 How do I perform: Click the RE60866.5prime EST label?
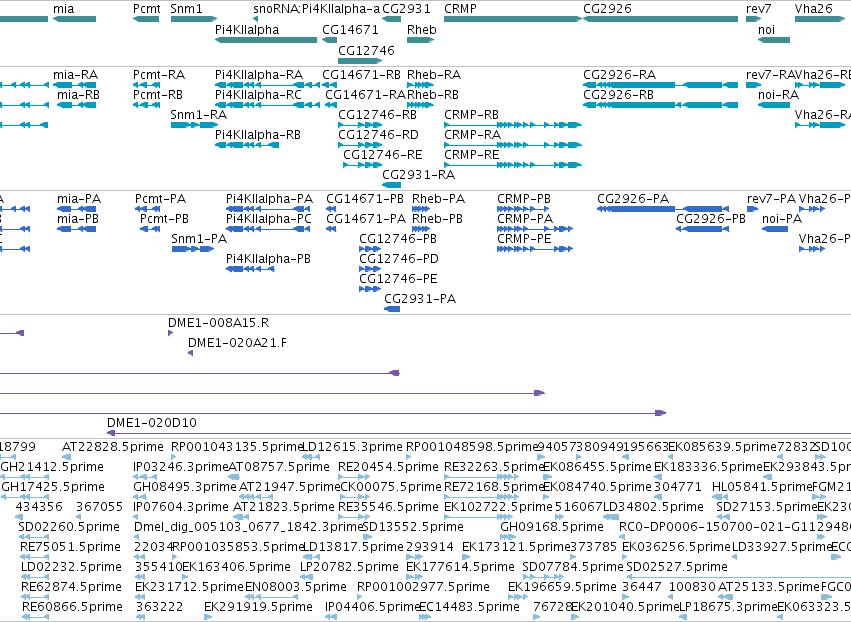[72, 607]
